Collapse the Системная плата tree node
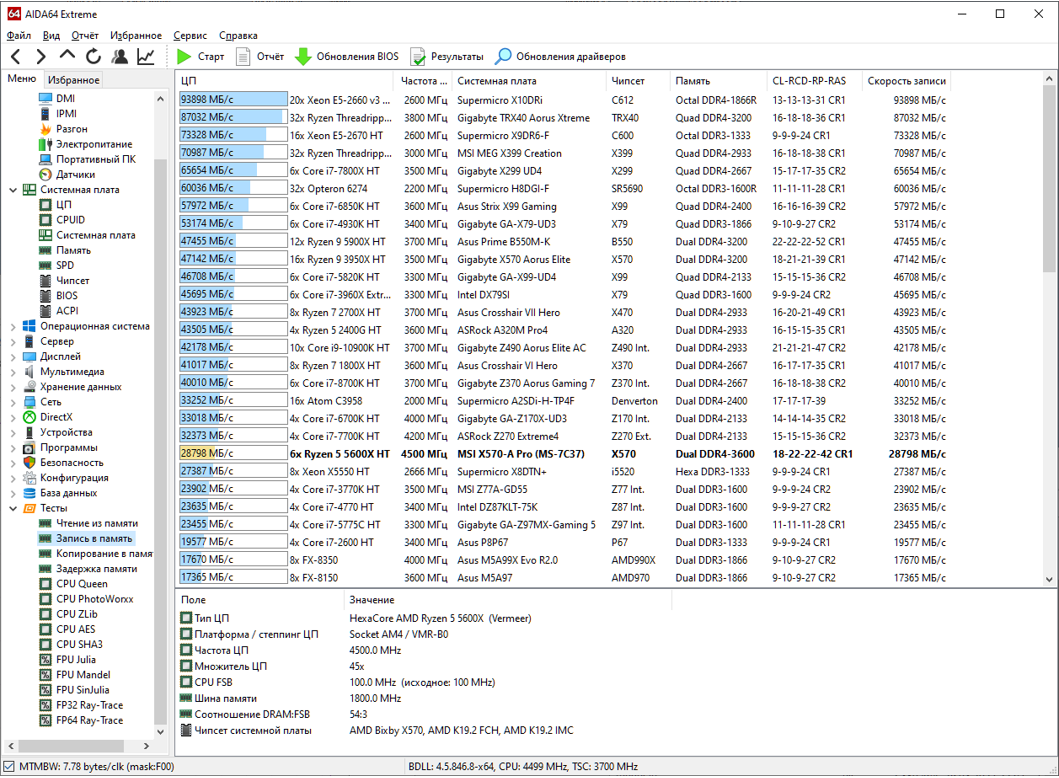 coord(13,190)
